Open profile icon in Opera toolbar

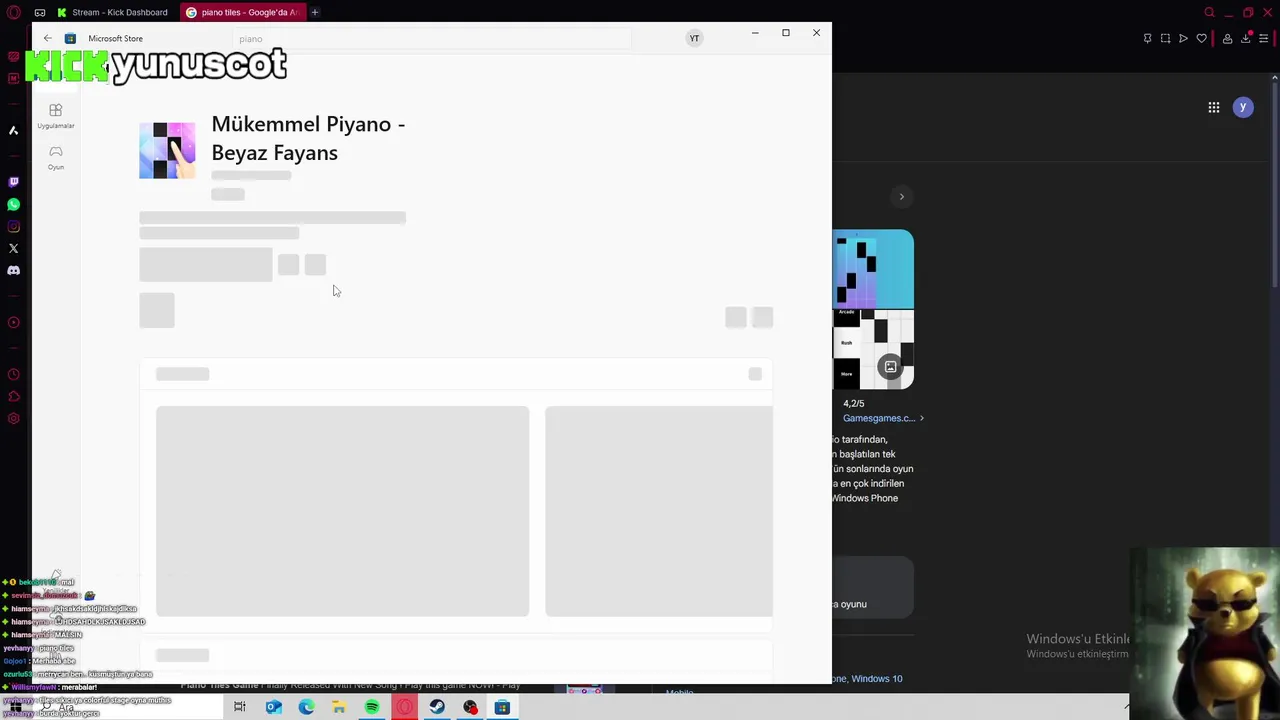pos(1227,38)
